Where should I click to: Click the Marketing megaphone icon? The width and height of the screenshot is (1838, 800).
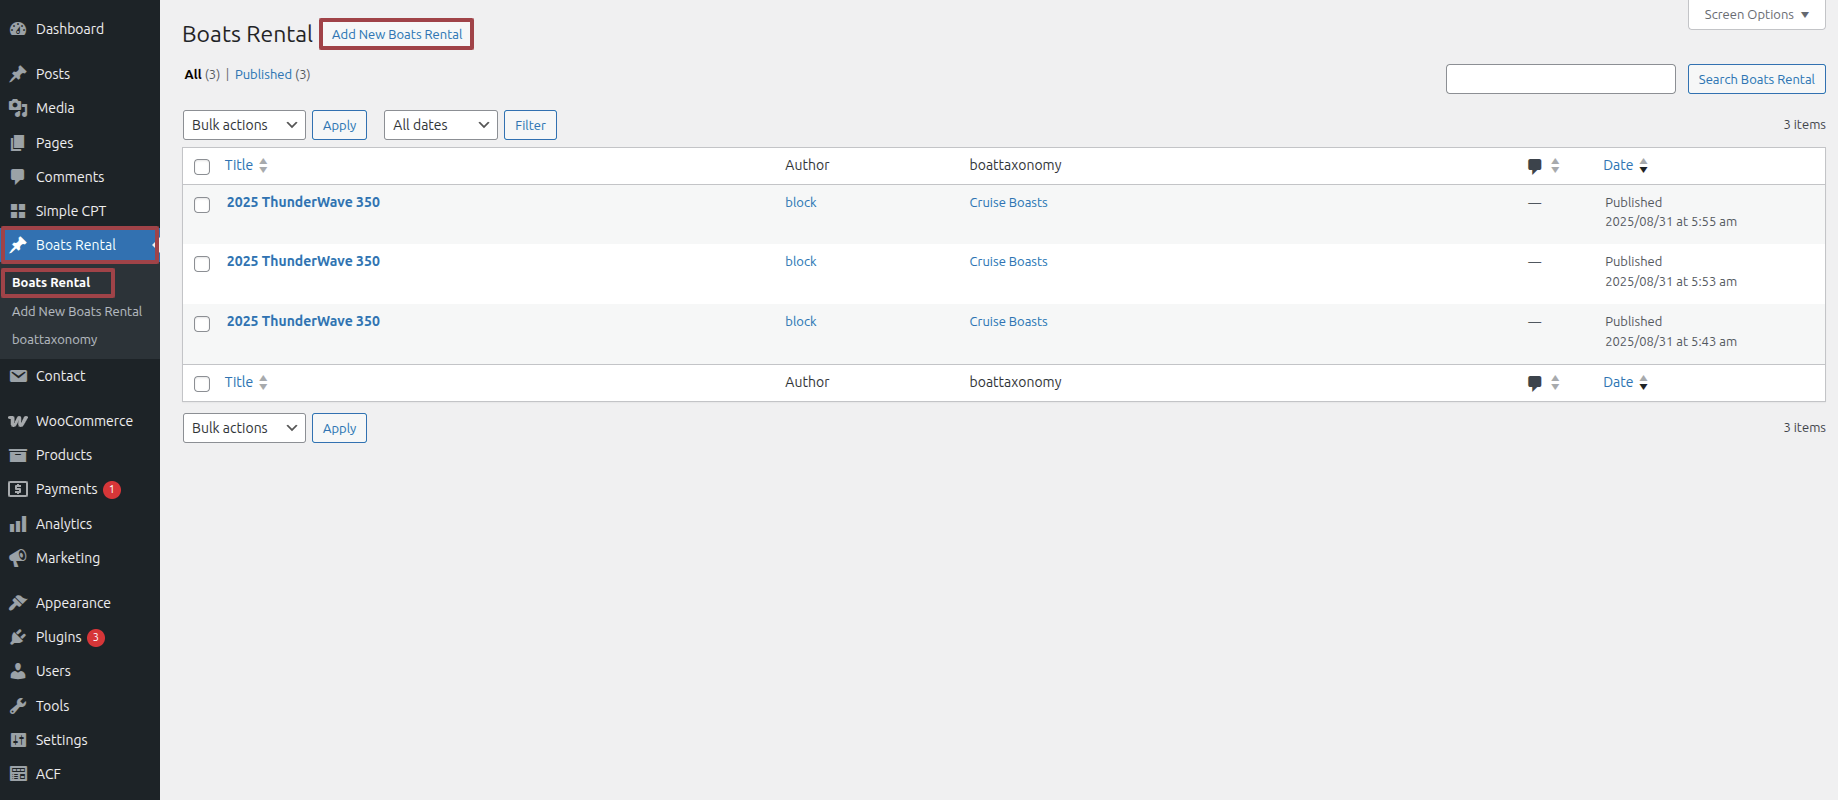coord(18,558)
